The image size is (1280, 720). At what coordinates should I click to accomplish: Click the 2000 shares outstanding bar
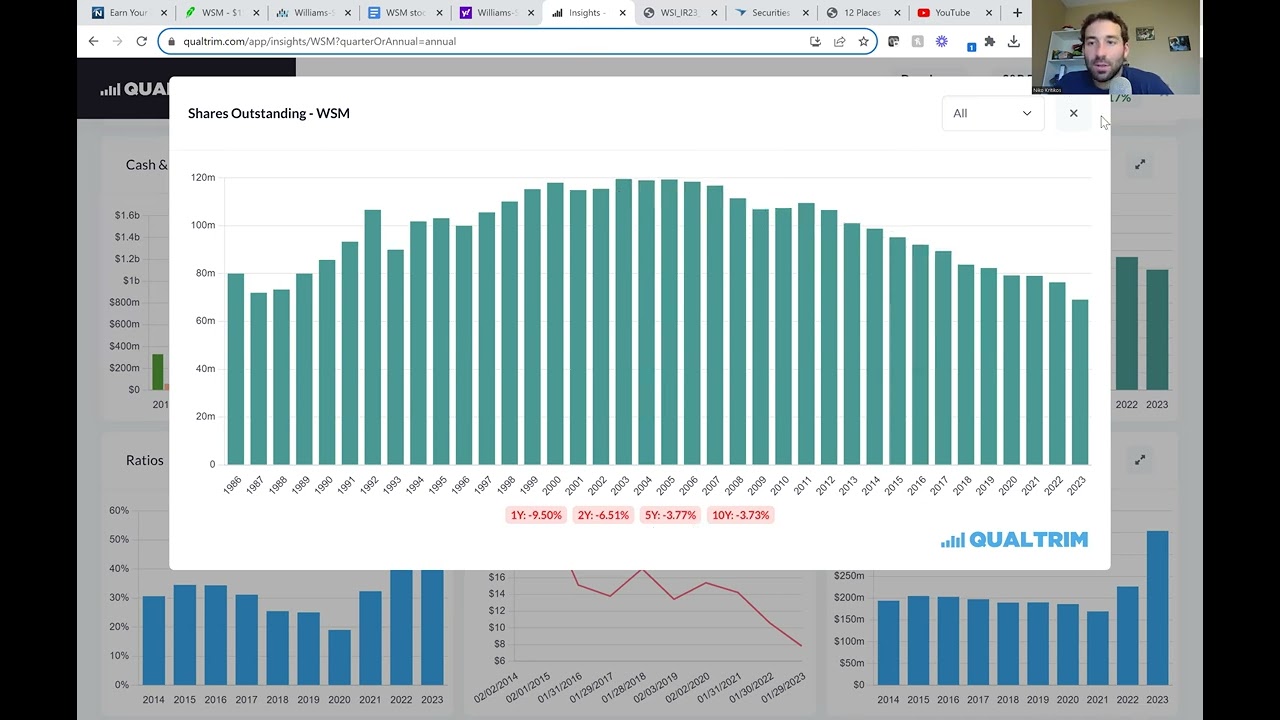555,324
